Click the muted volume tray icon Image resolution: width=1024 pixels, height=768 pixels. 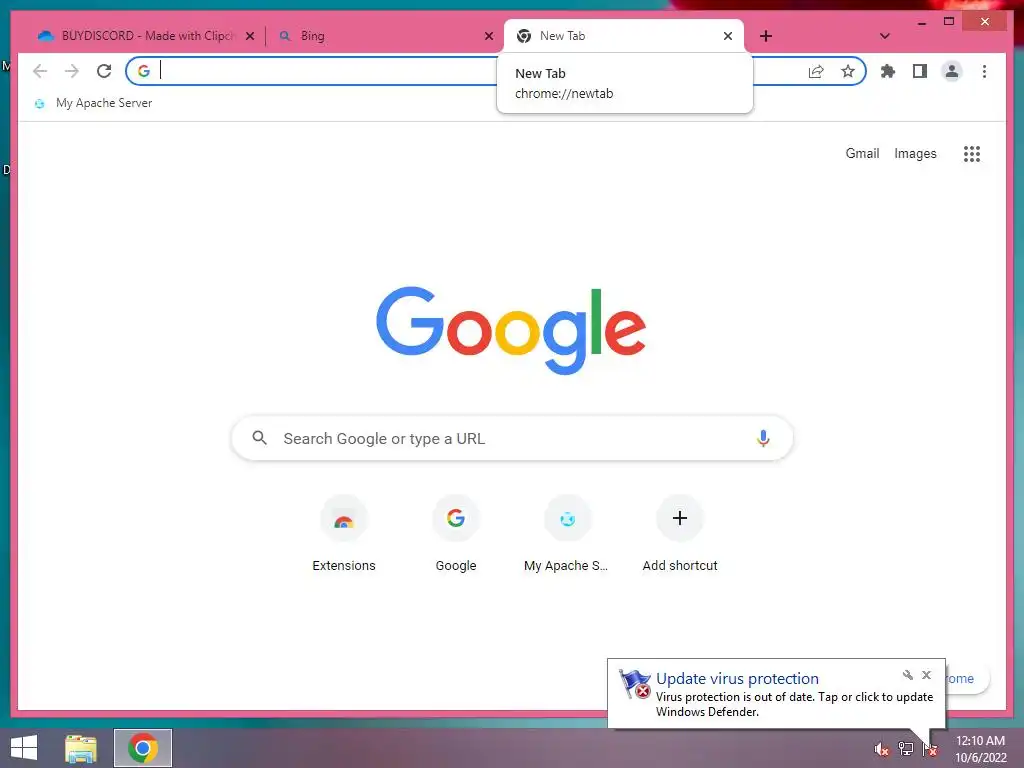881,749
